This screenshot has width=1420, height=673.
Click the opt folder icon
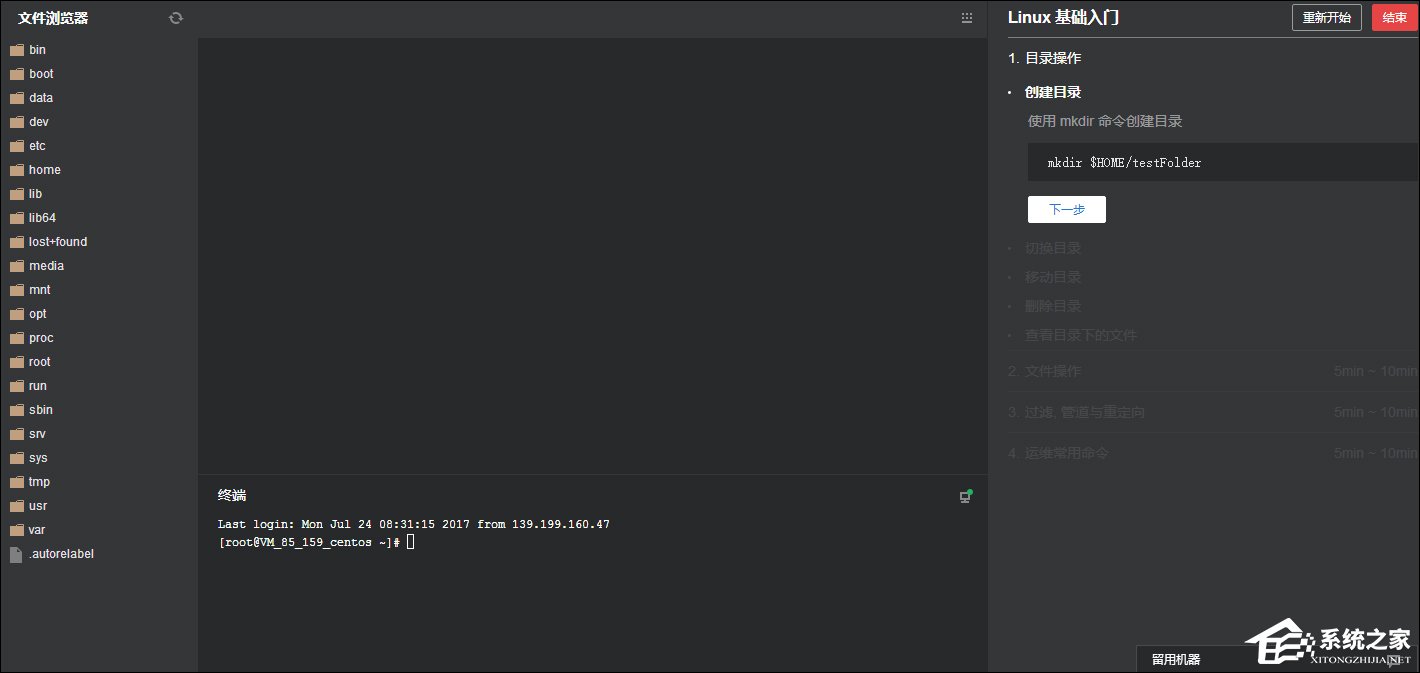(16, 314)
